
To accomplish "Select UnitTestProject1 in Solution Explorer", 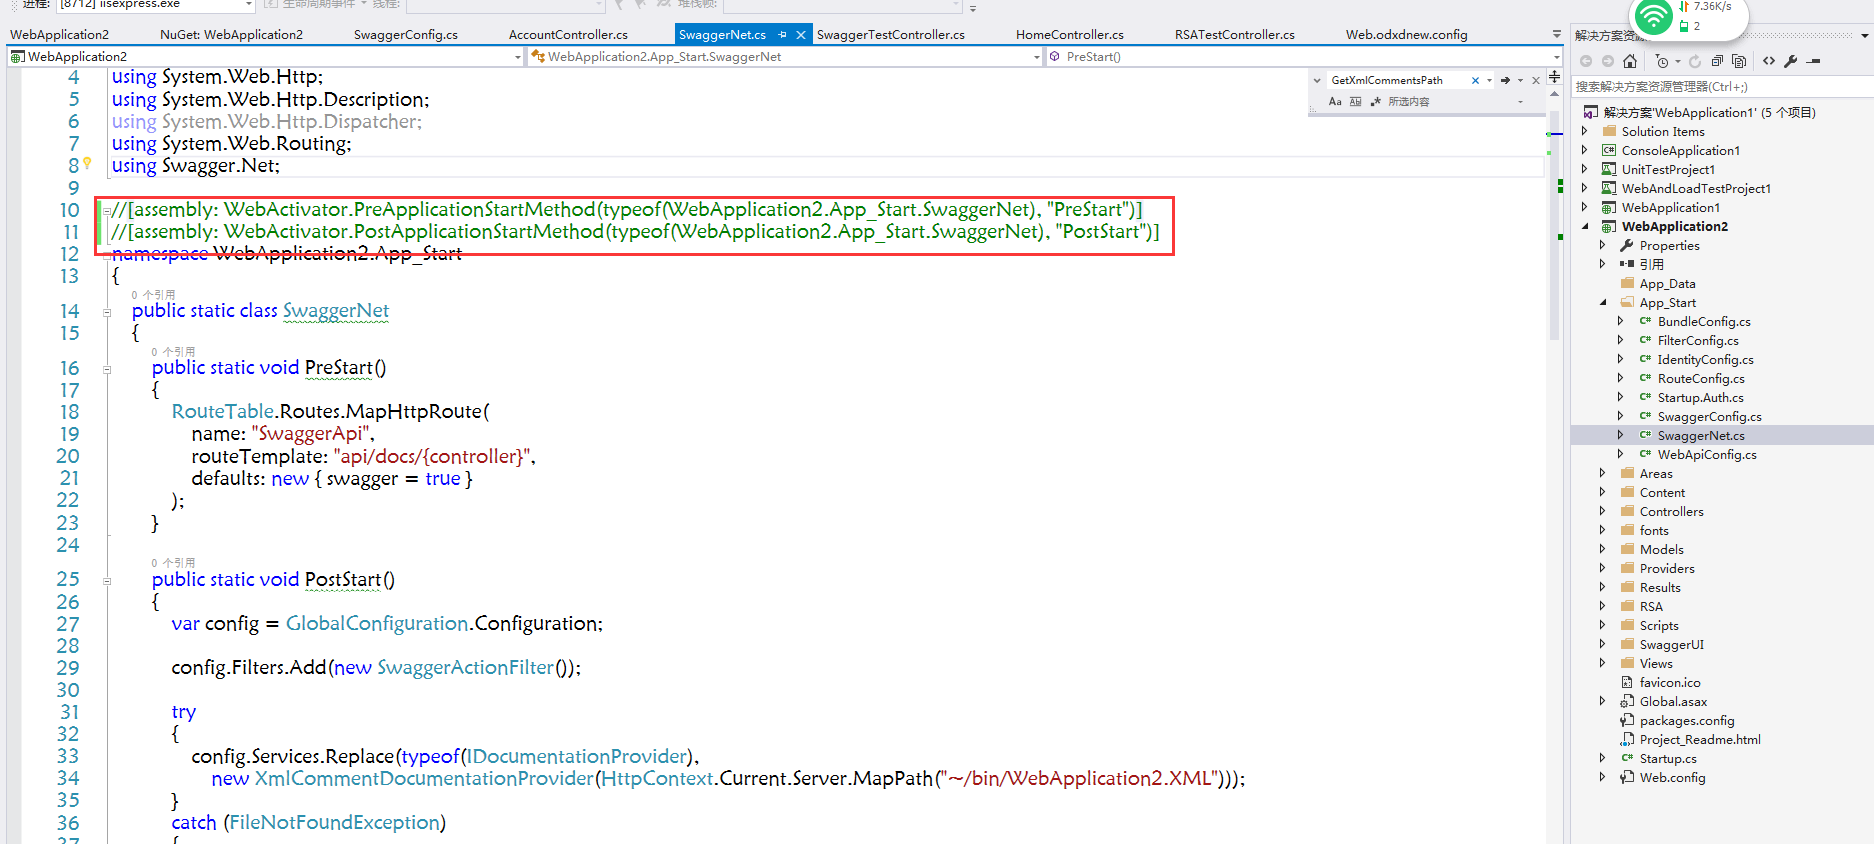I will click(1667, 170).
